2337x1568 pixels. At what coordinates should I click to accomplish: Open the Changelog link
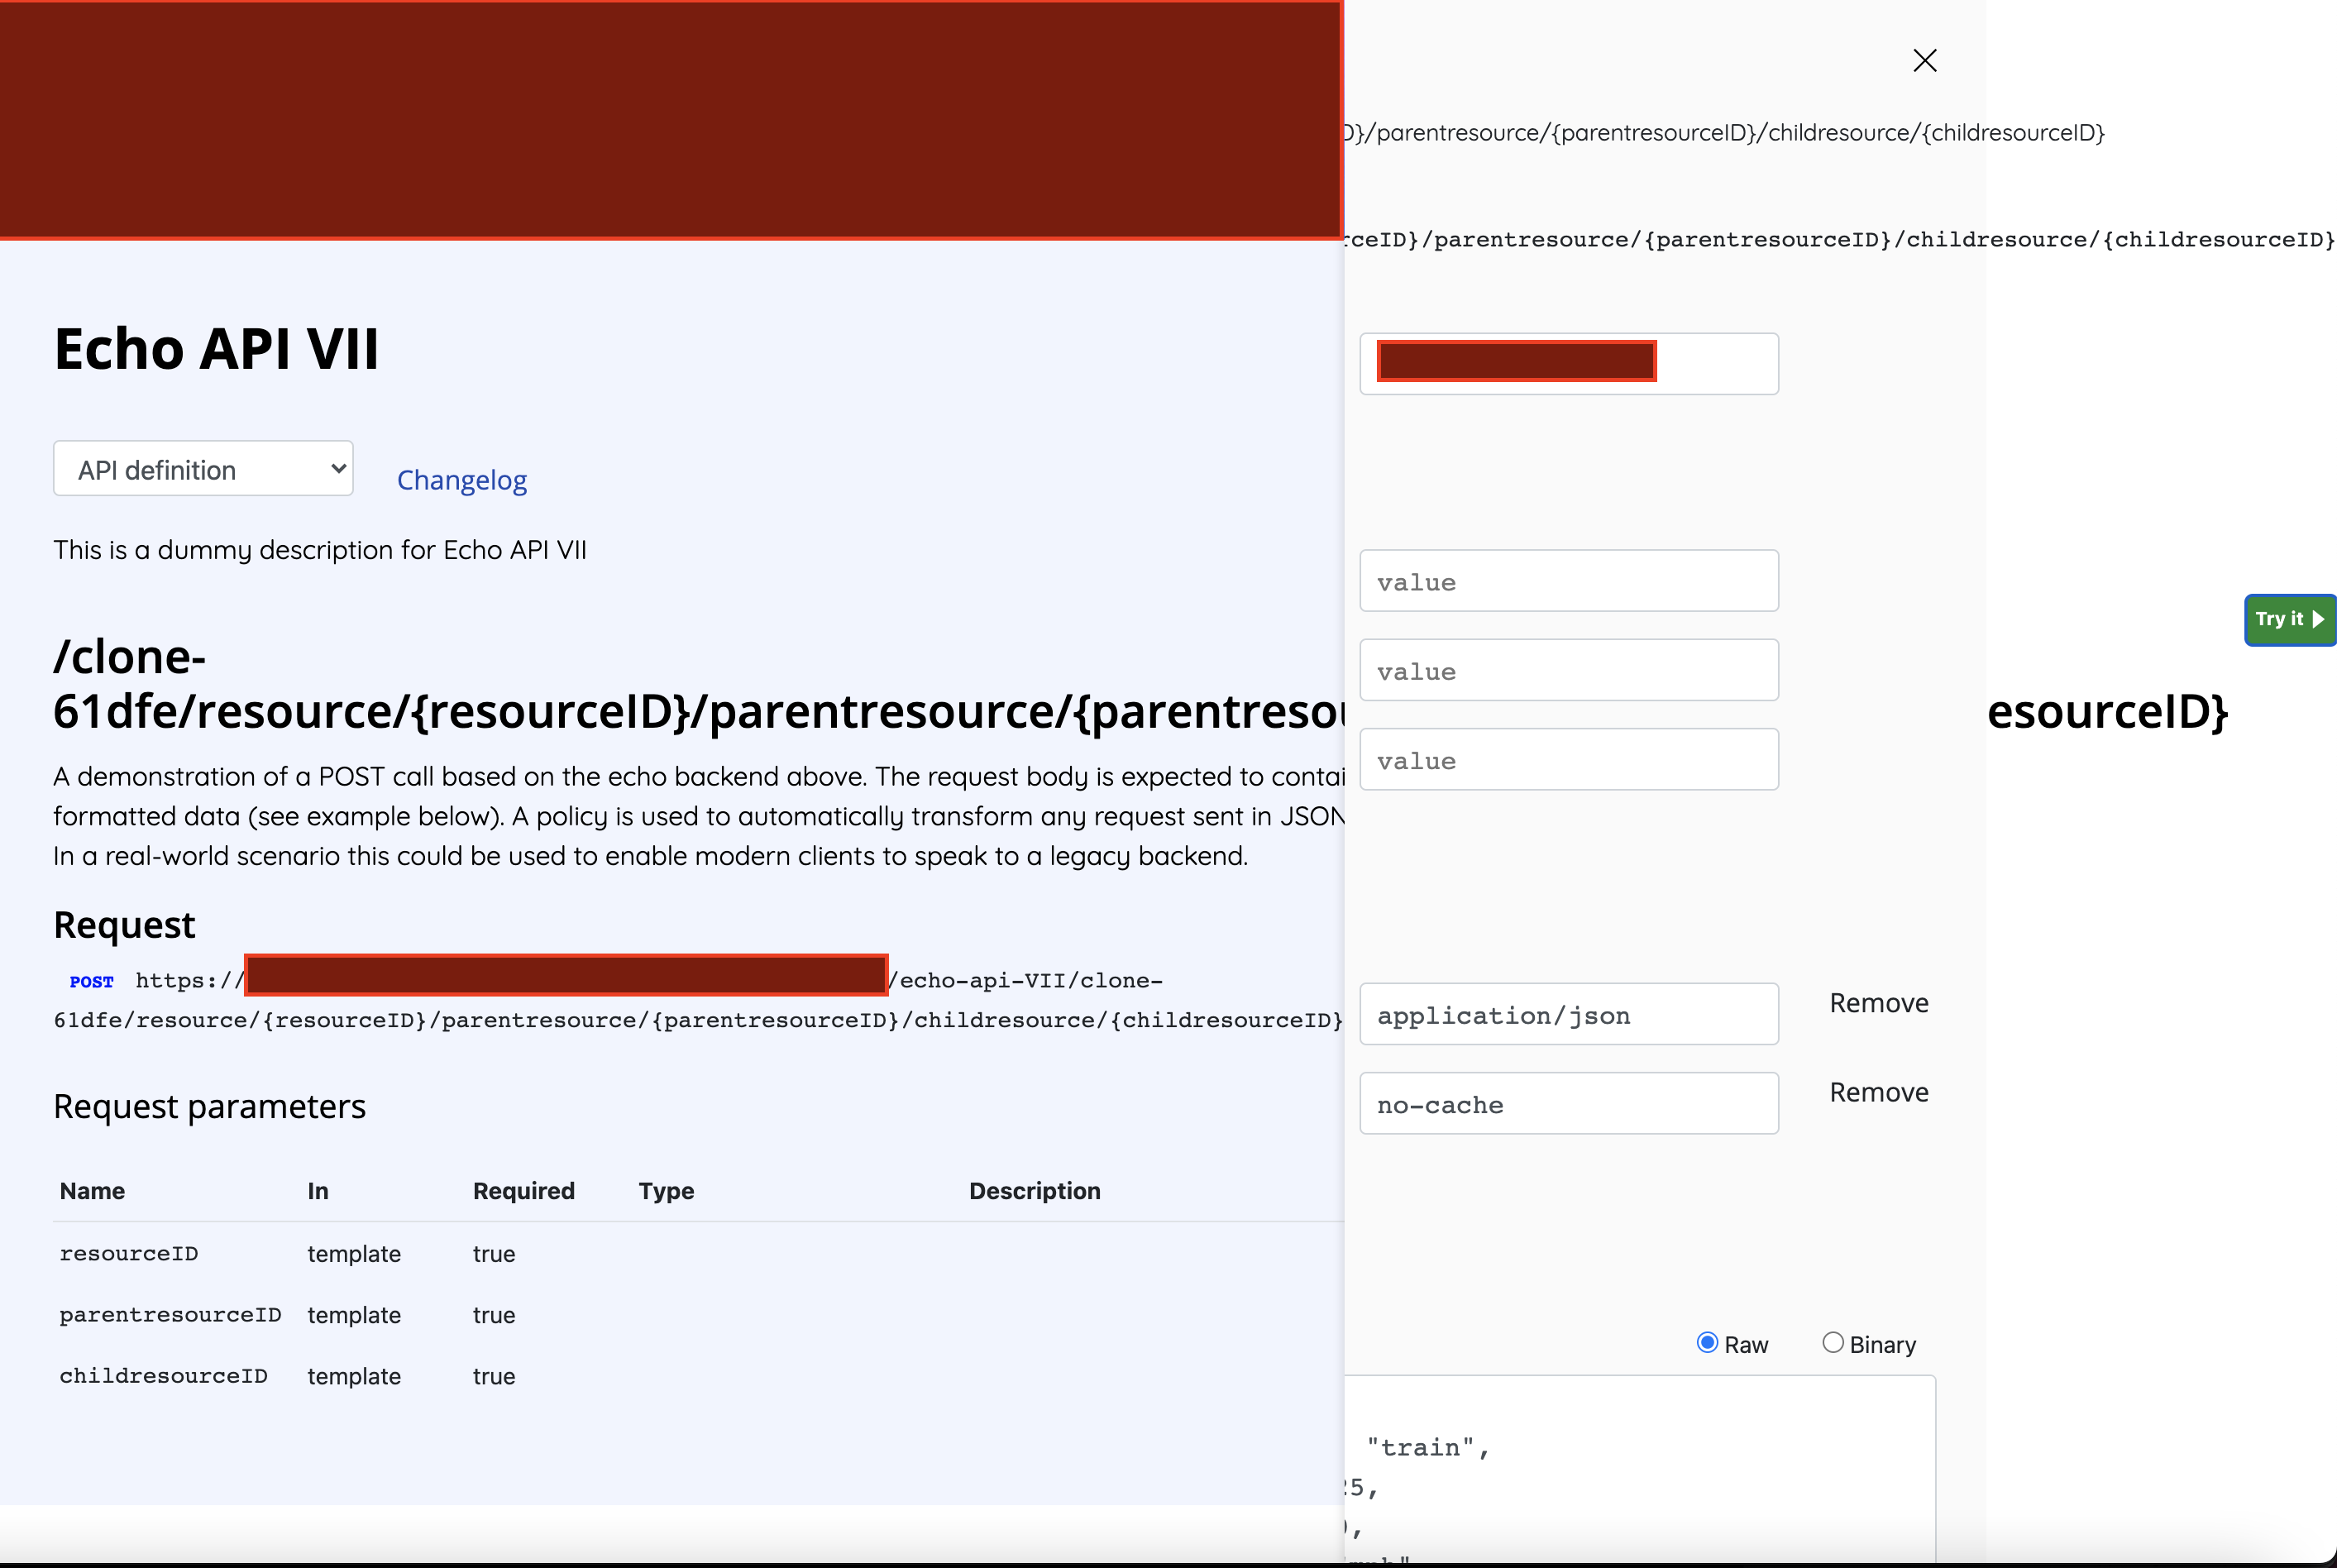(x=462, y=480)
